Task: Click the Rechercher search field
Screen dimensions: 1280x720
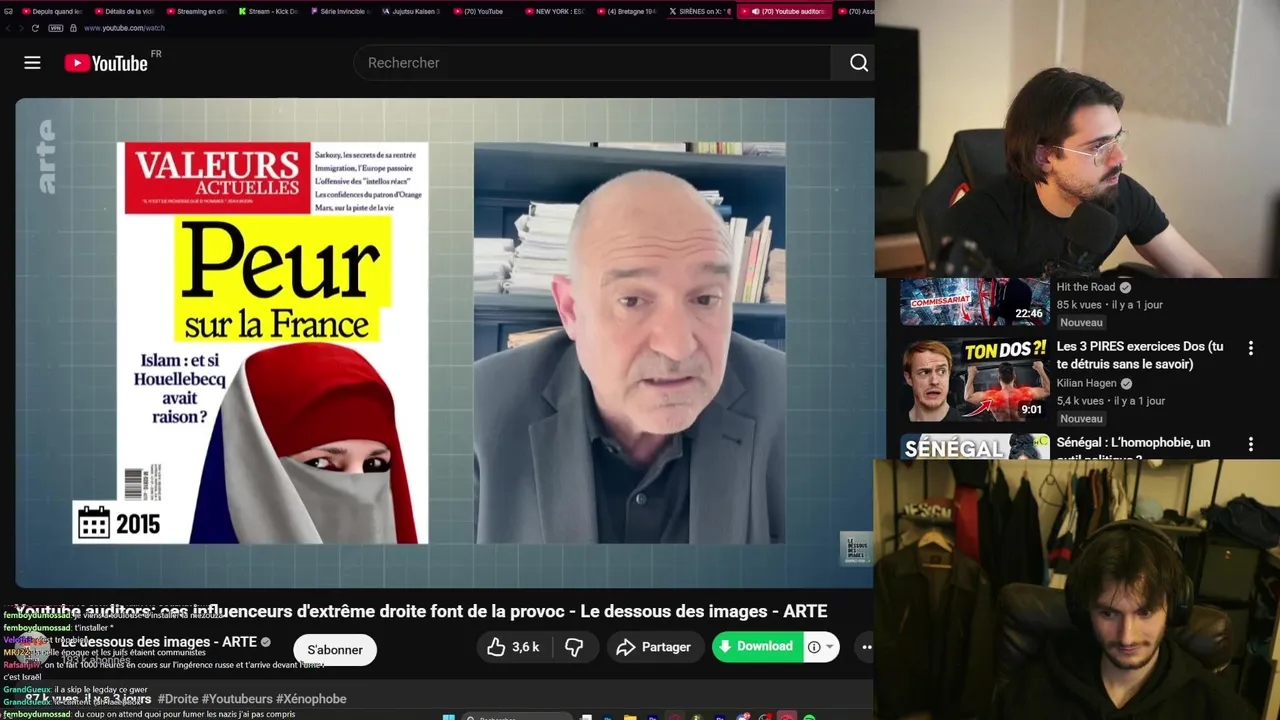Action: (x=592, y=63)
